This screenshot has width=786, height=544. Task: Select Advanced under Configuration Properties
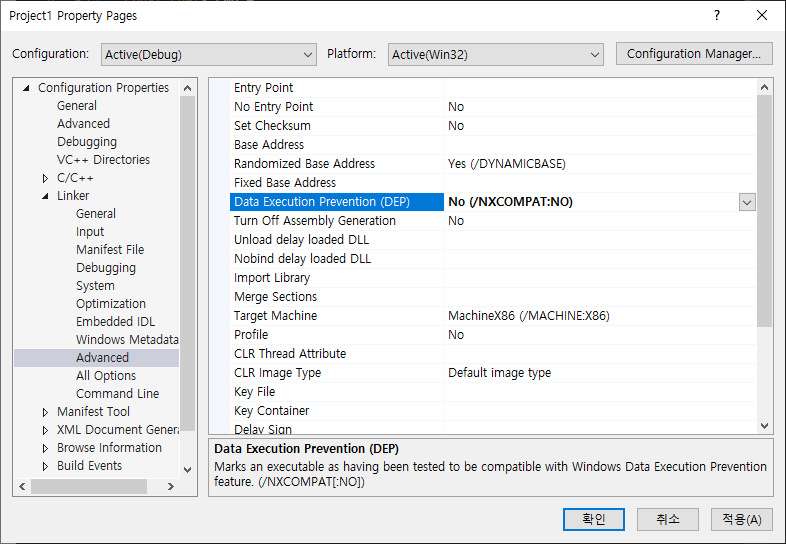pos(83,124)
